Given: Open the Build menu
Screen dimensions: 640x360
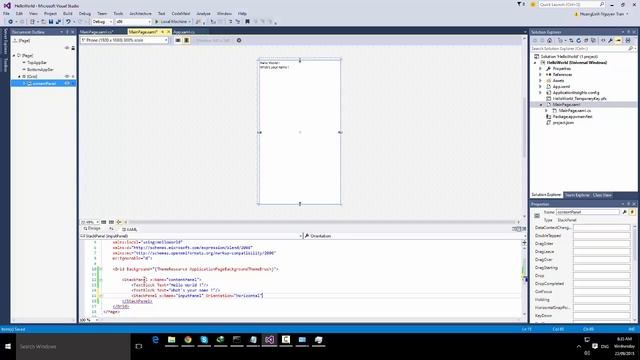Looking at the screenshot, I should point(68,13).
